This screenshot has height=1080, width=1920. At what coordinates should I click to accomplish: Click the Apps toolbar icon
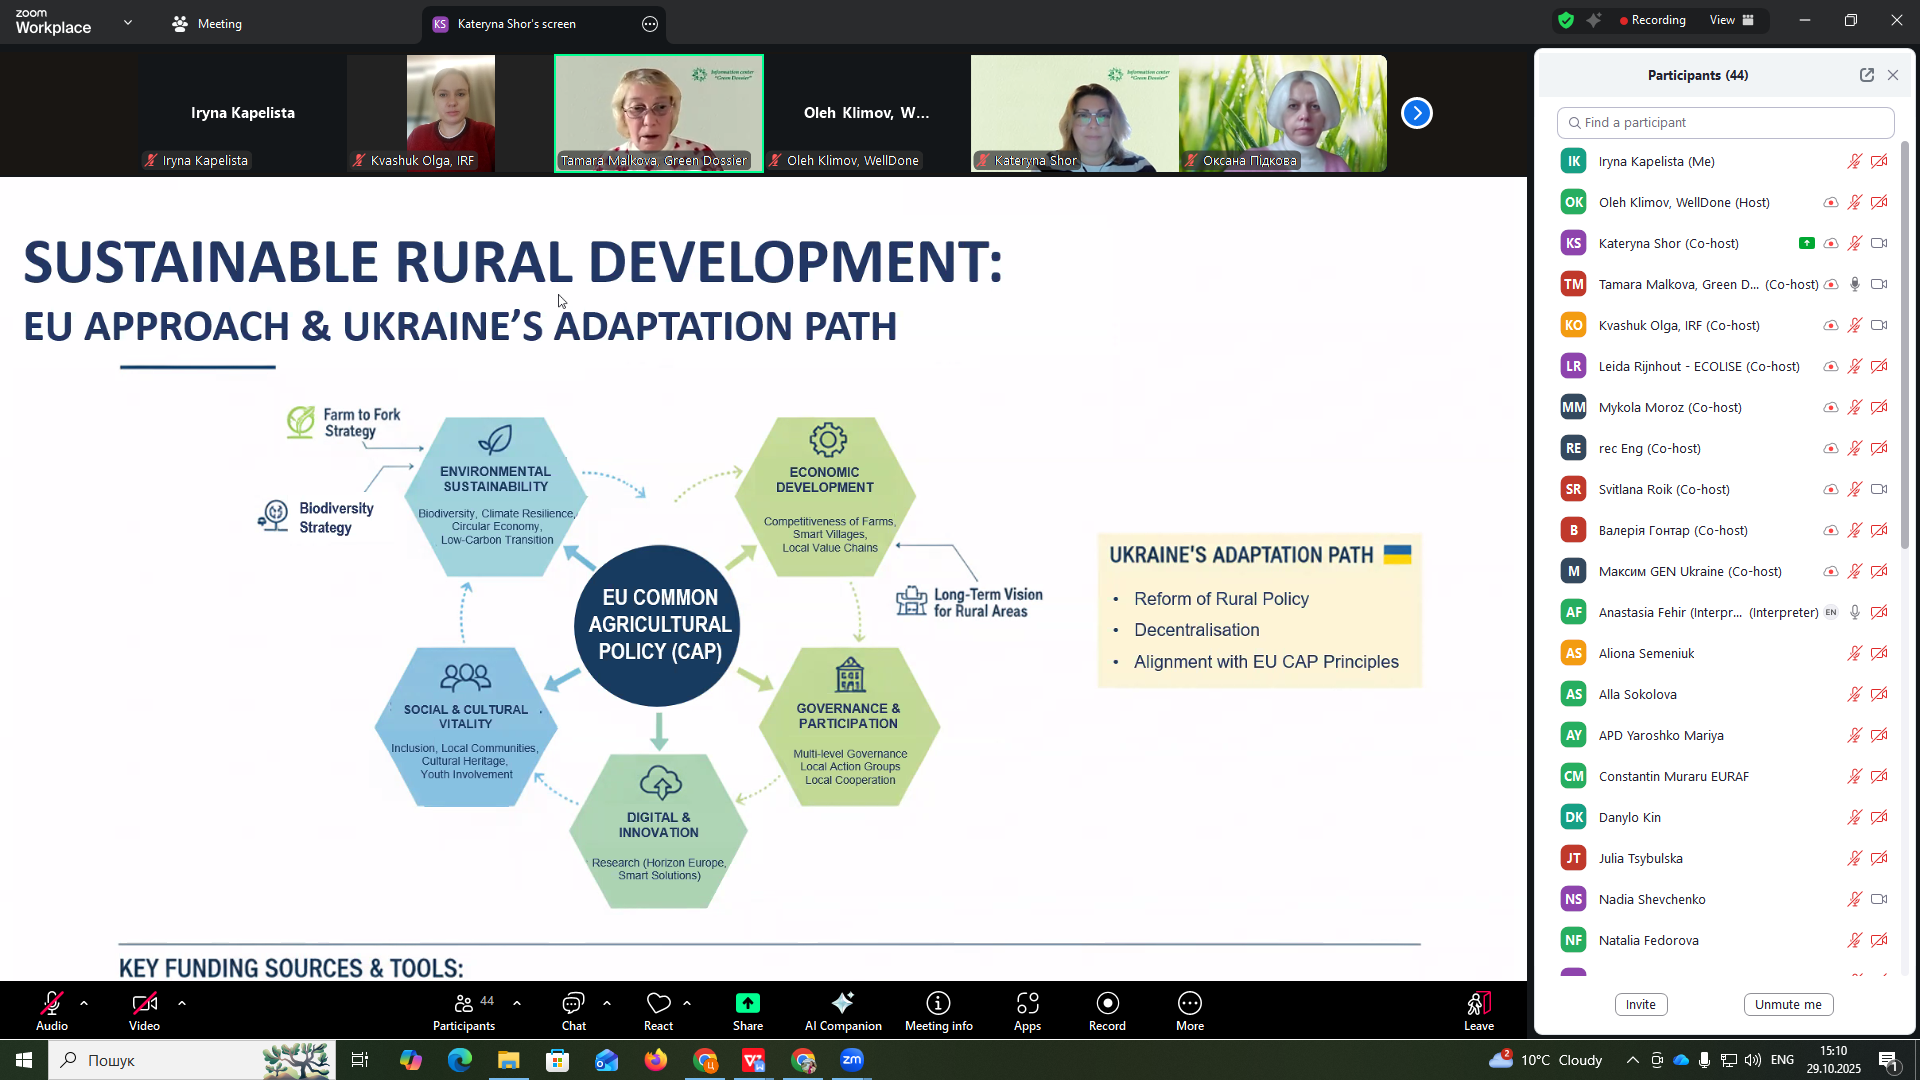pos(1027,1004)
